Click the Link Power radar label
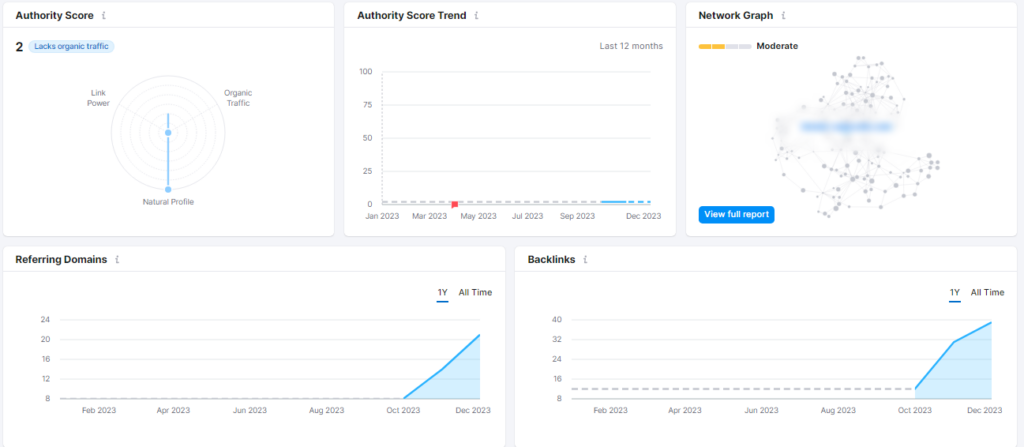The width and height of the screenshot is (1024, 447). point(99,98)
